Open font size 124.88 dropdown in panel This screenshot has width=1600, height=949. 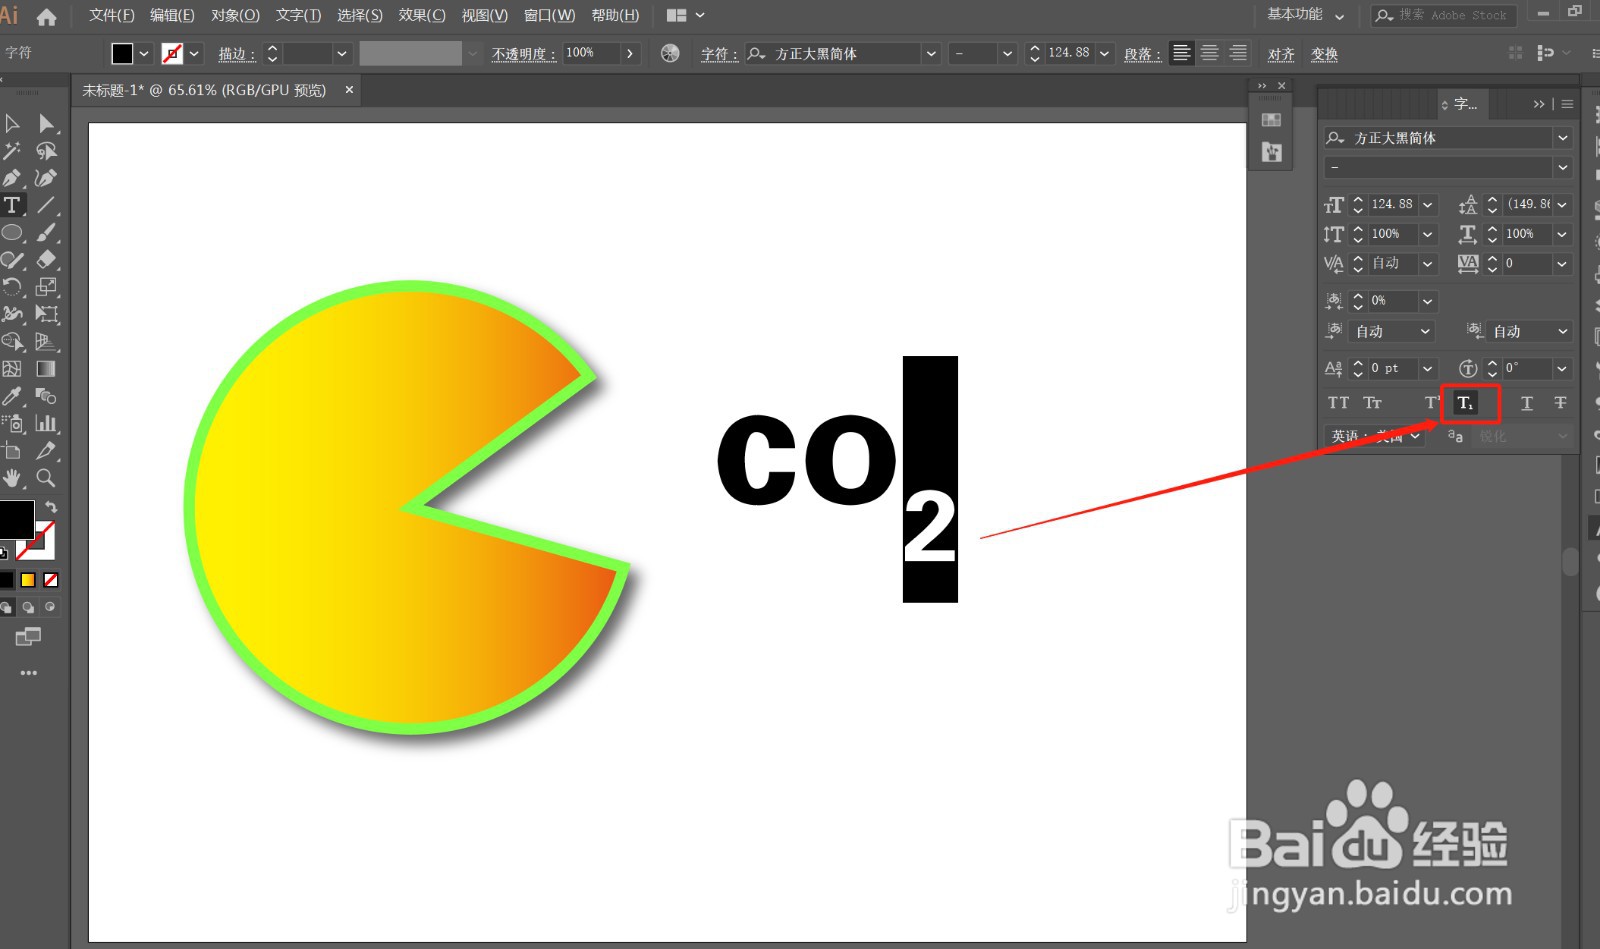[x=1428, y=205]
